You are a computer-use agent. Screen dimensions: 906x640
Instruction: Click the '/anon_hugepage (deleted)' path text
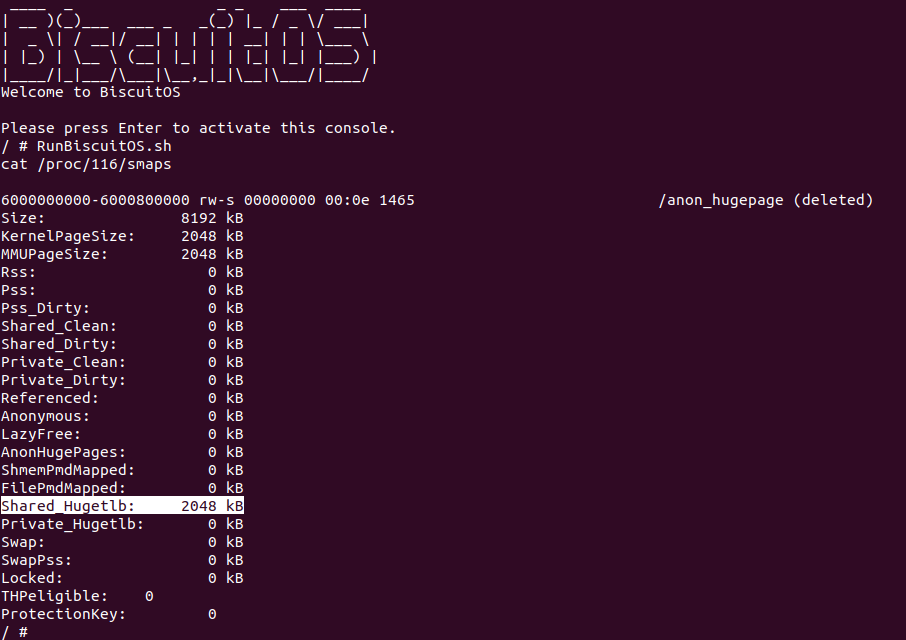point(765,200)
